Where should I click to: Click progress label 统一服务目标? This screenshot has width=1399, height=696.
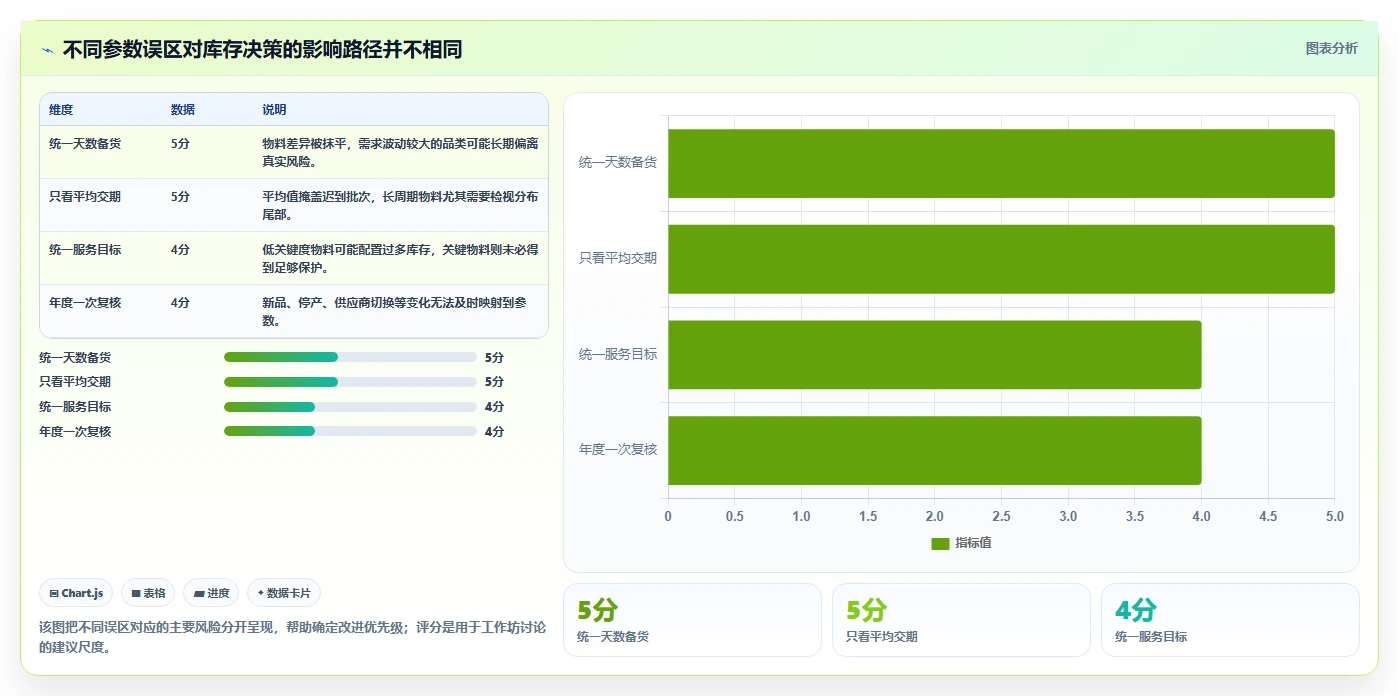[x=75, y=407]
